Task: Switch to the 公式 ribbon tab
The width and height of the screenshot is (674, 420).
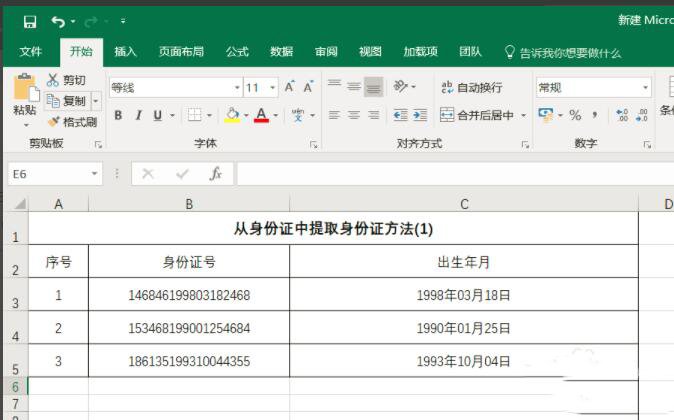Action: (237, 52)
